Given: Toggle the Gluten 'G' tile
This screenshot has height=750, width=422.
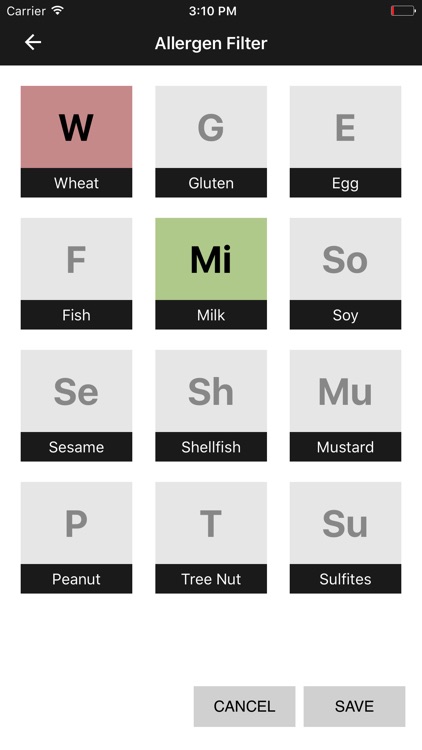Looking at the screenshot, I should (x=211, y=142).
